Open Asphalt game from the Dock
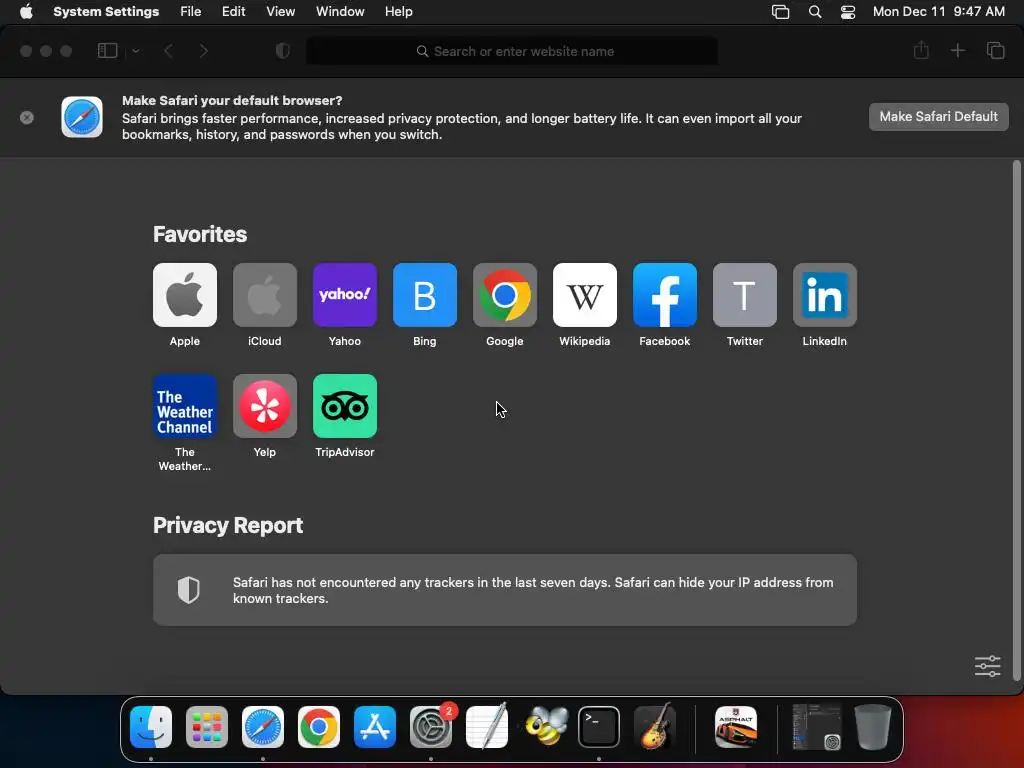Image resolution: width=1024 pixels, height=768 pixels. pos(736,727)
